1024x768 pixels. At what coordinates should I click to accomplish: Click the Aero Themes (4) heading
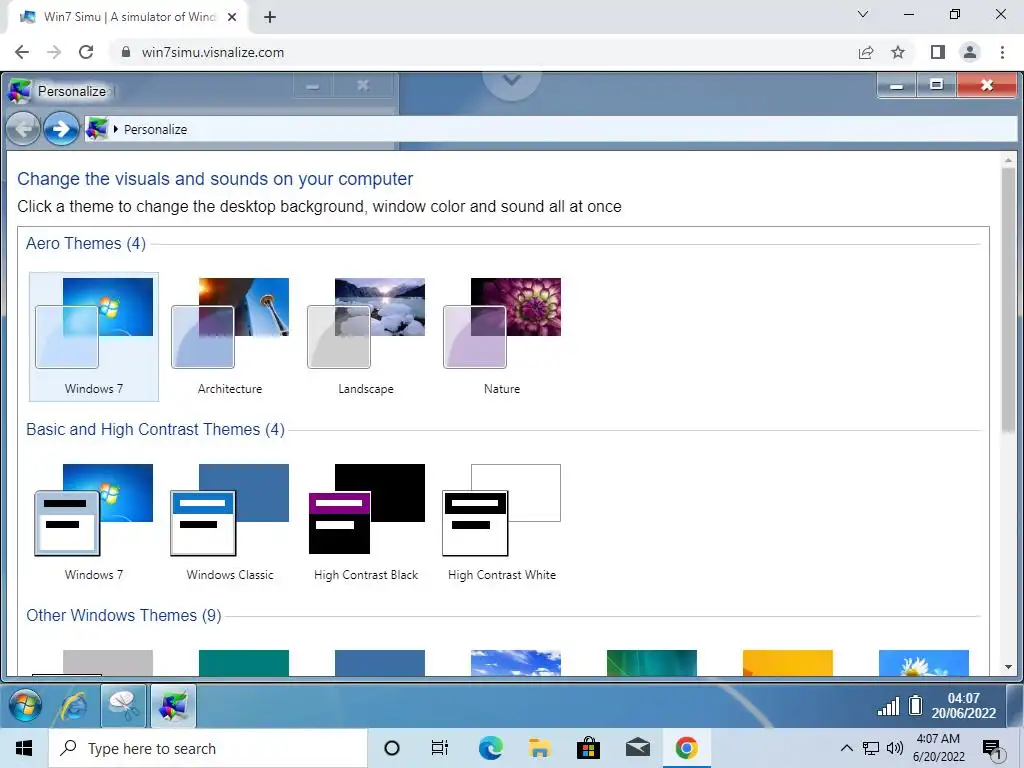click(86, 244)
